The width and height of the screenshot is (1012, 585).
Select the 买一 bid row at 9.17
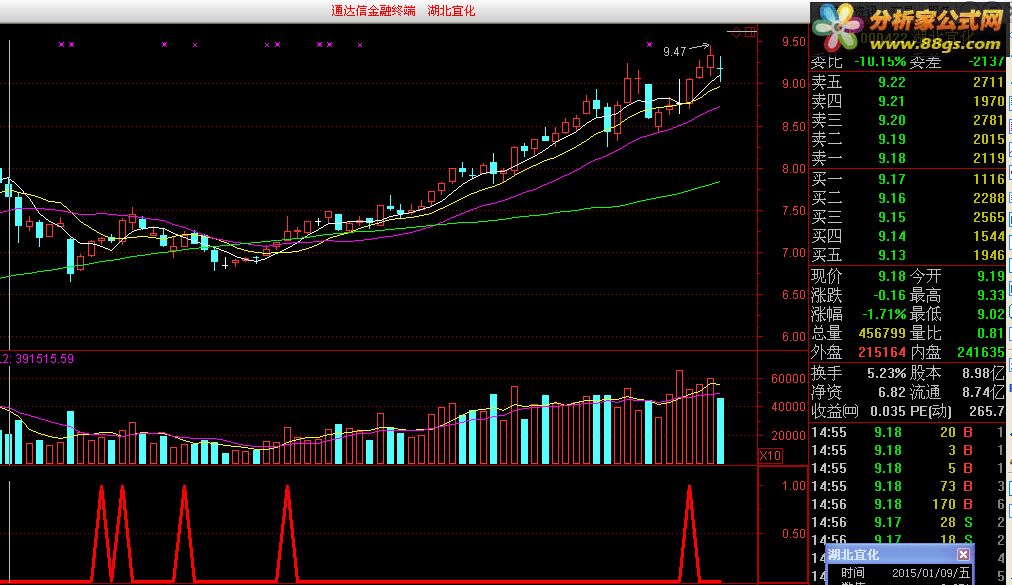tap(907, 180)
